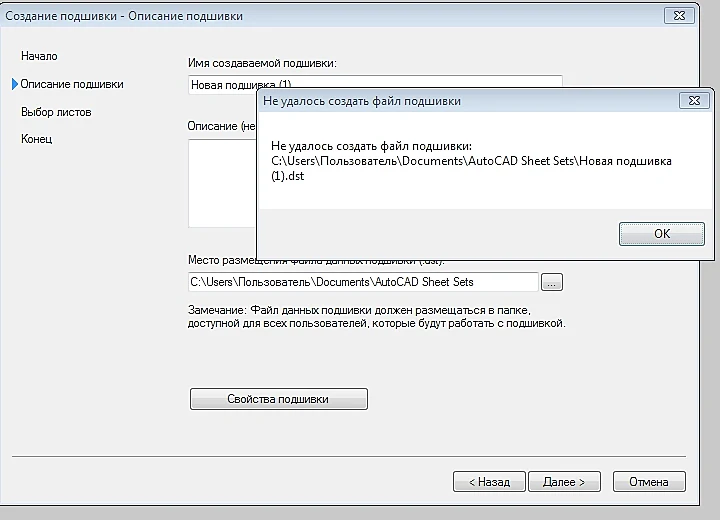The width and height of the screenshot is (720, 520).
Task: Open 'Свойства подшивки' properties button
Action: tap(279, 399)
